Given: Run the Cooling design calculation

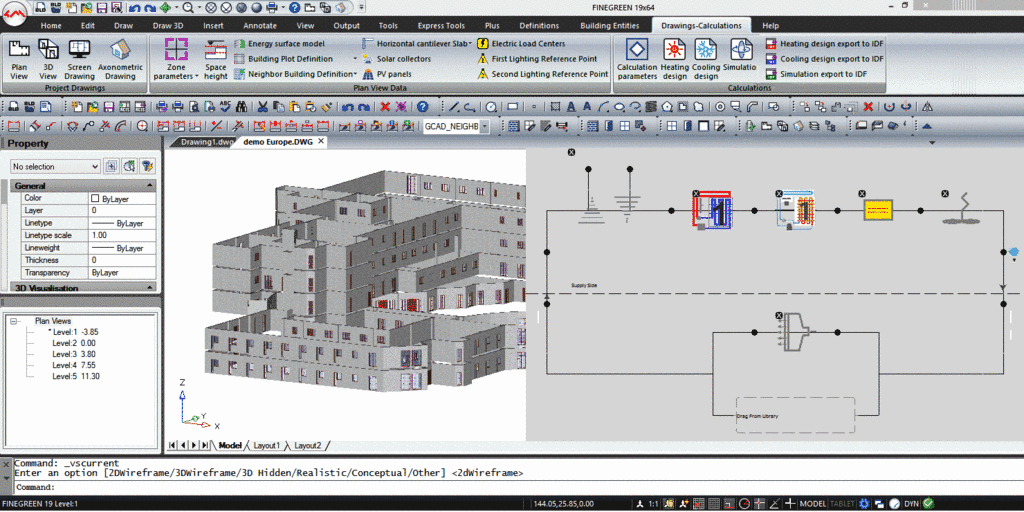Looking at the screenshot, I should click(705, 59).
